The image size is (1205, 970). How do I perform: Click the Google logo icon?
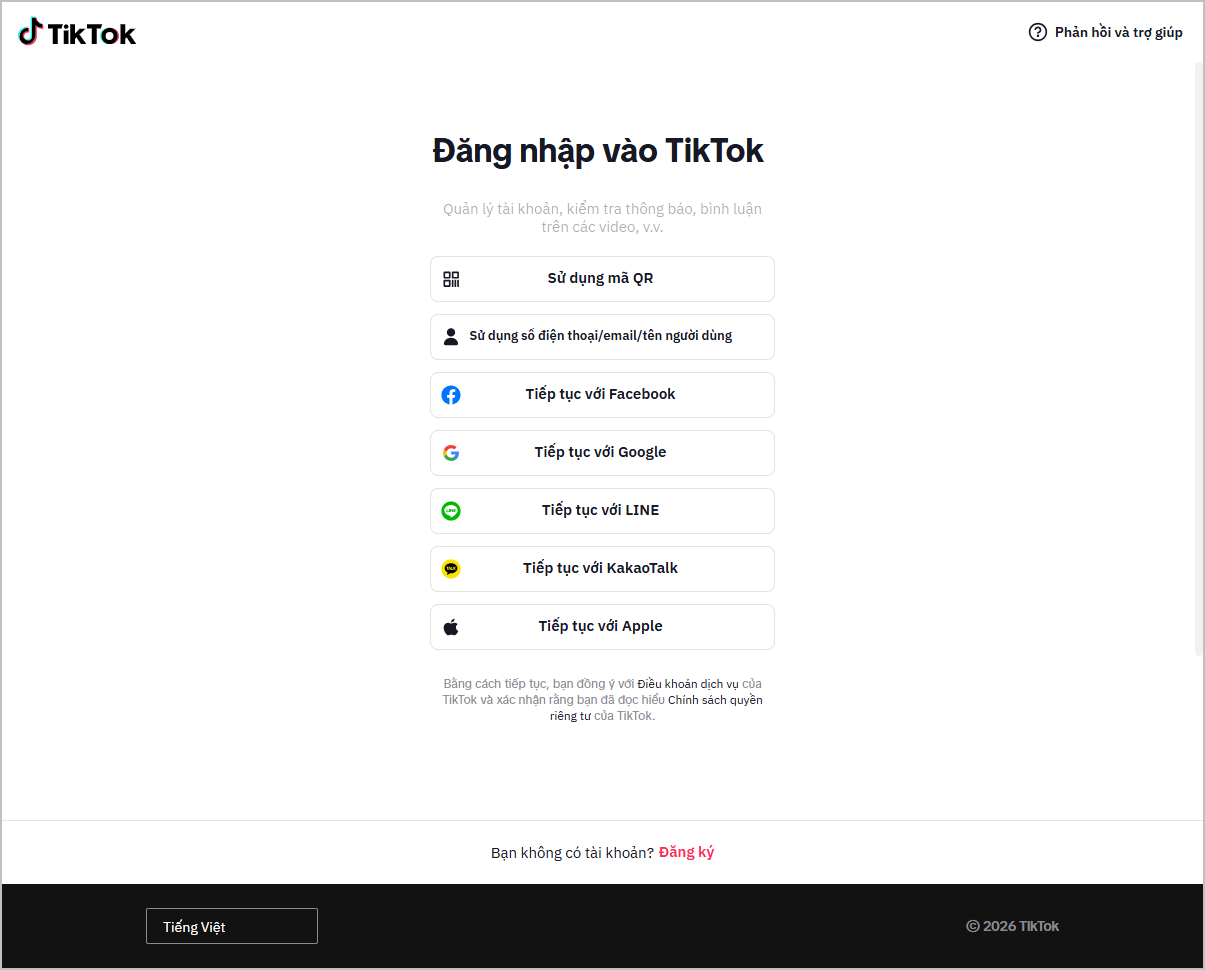pos(451,453)
